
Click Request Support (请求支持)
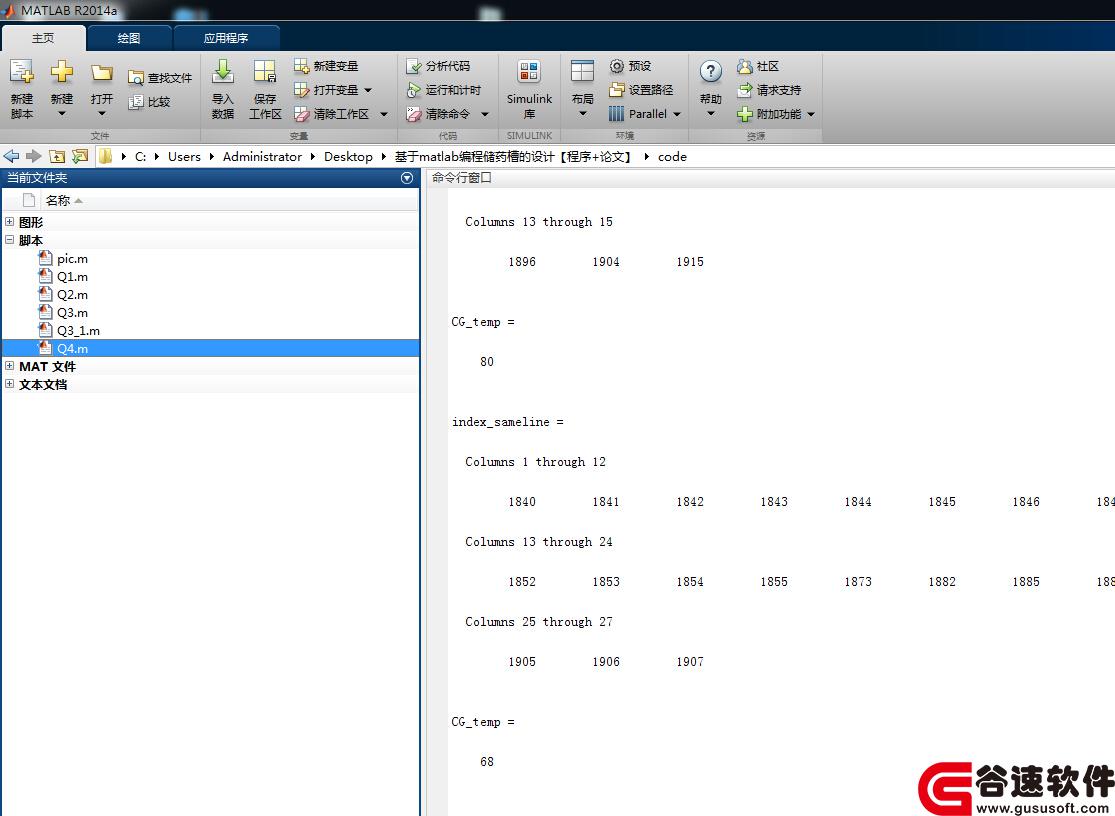point(769,90)
